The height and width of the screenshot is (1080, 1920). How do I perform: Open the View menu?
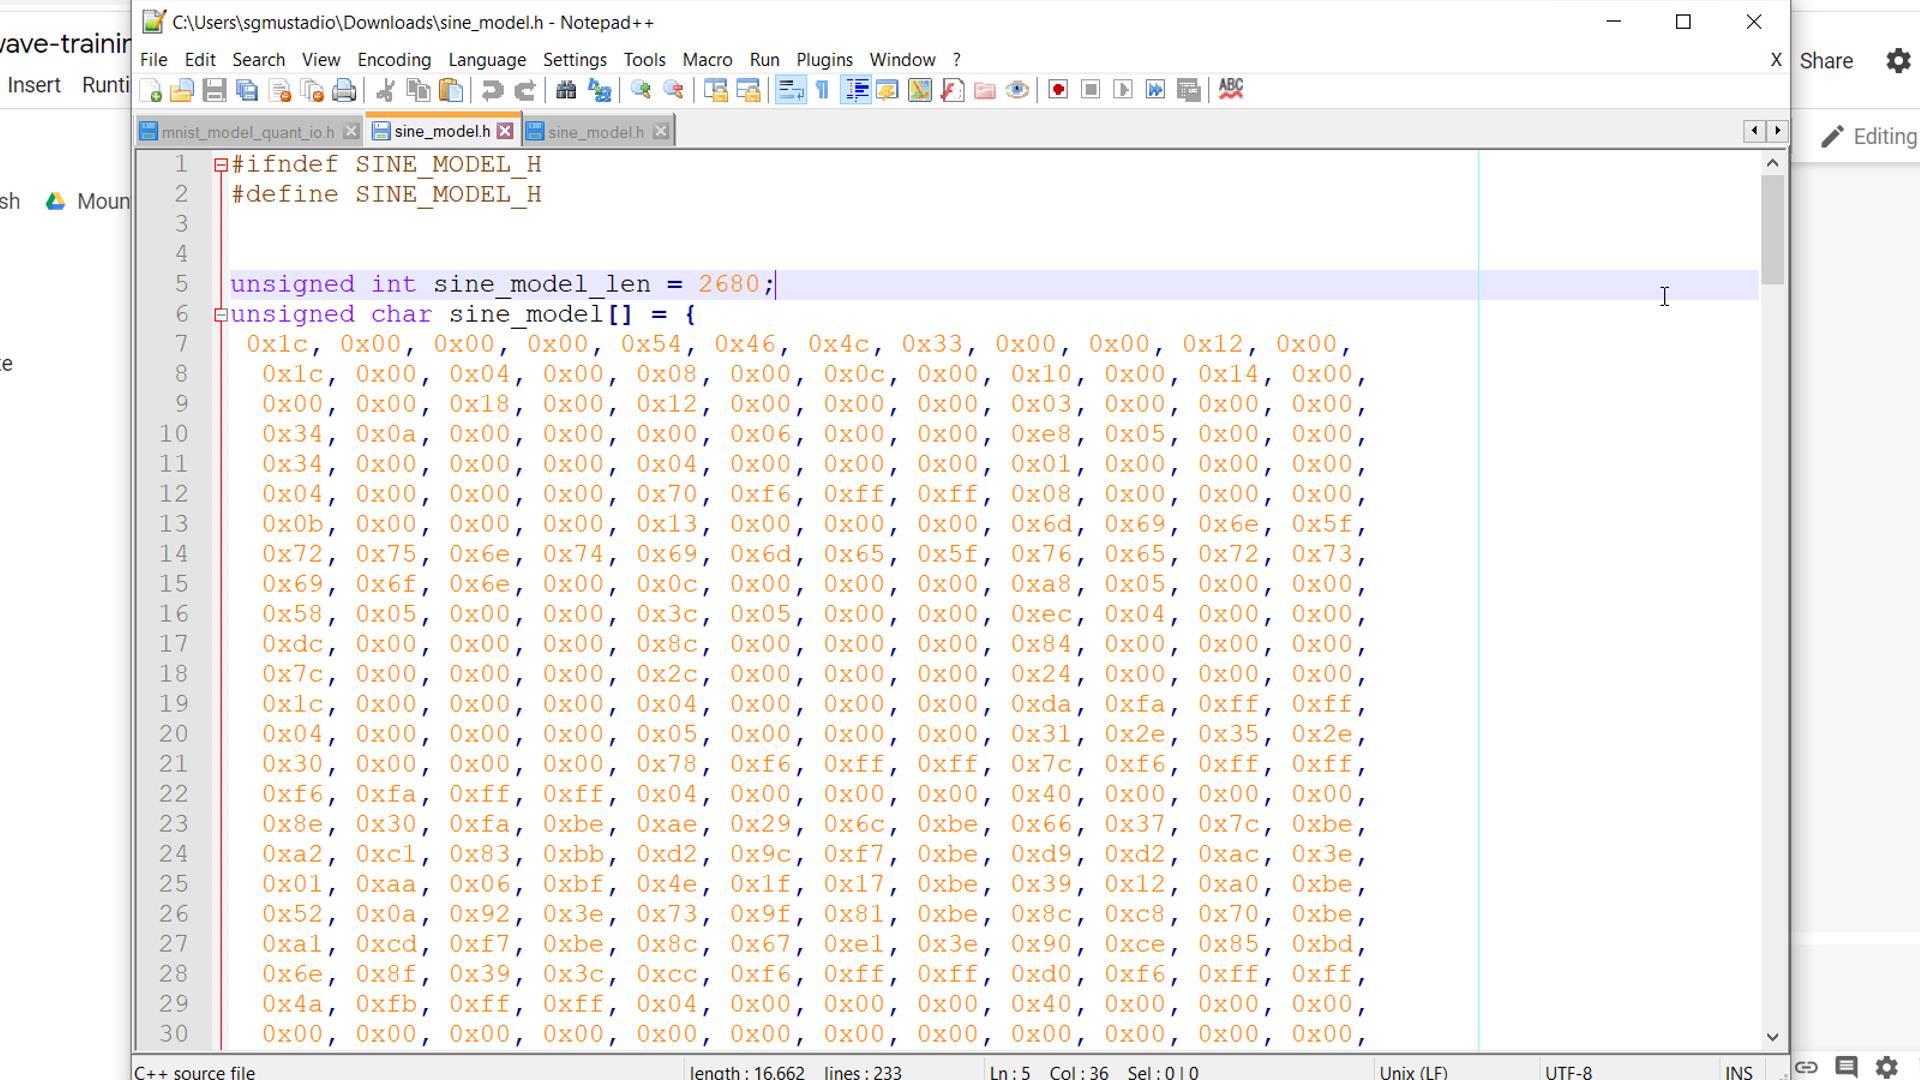point(321,60)
